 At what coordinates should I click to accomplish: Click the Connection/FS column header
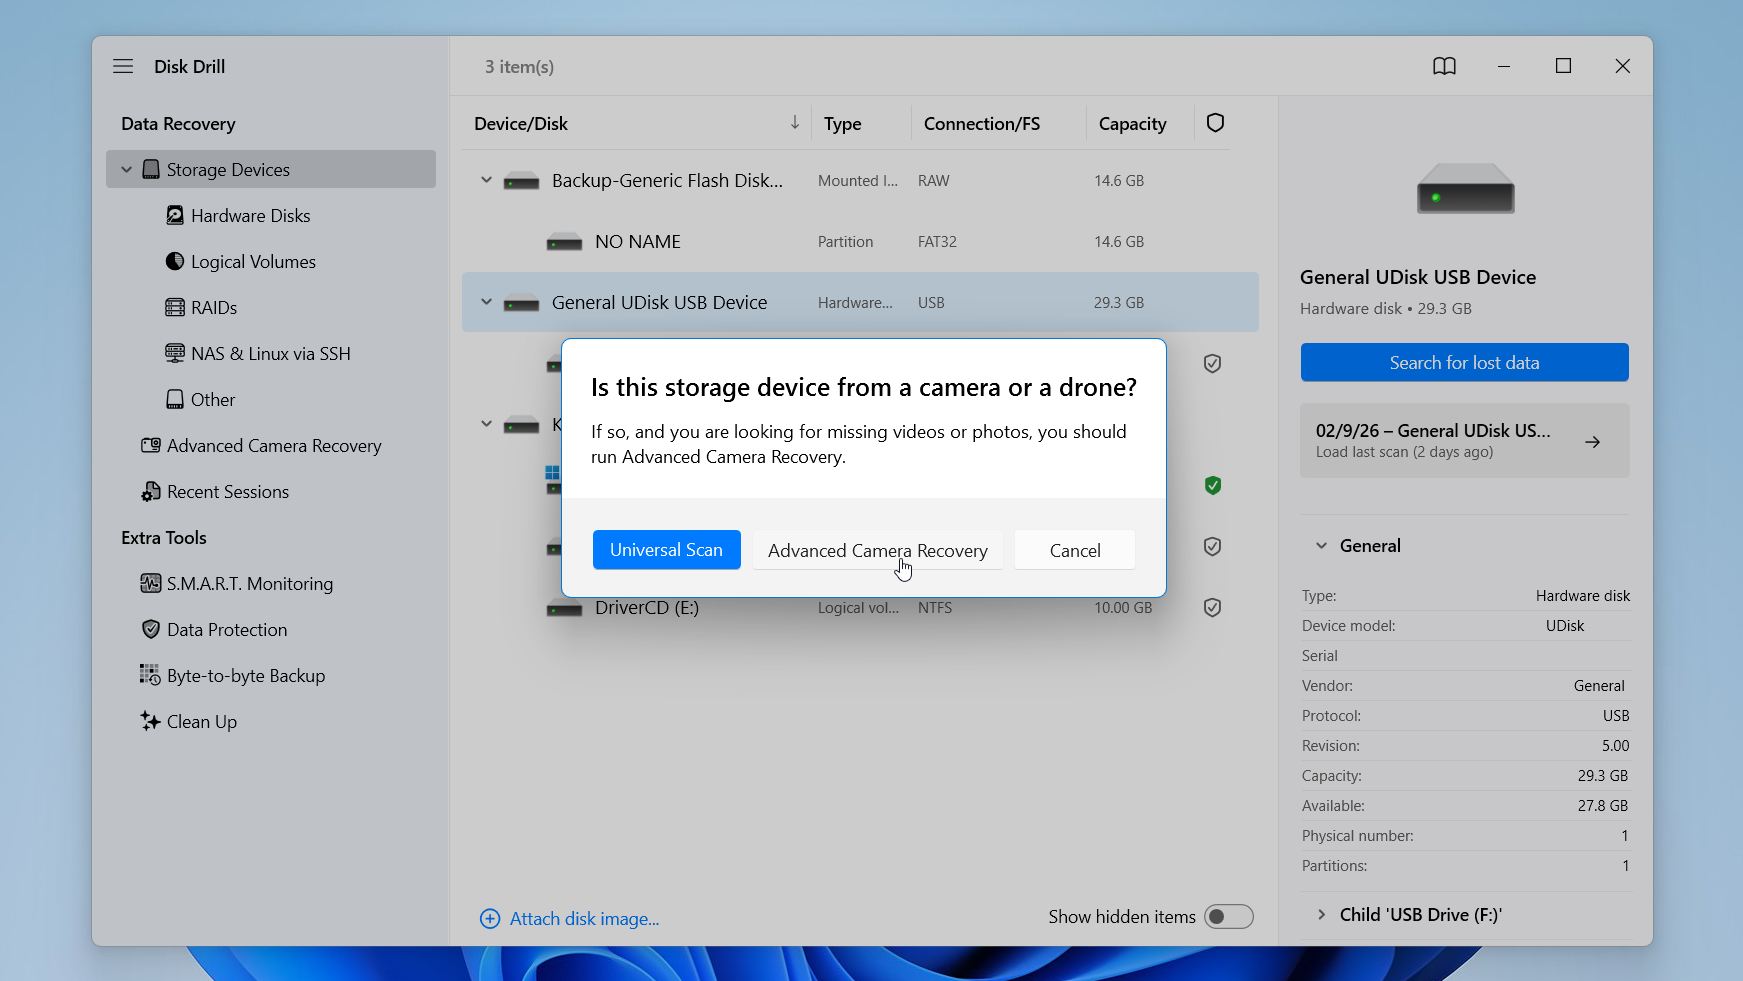pos(982,123)
